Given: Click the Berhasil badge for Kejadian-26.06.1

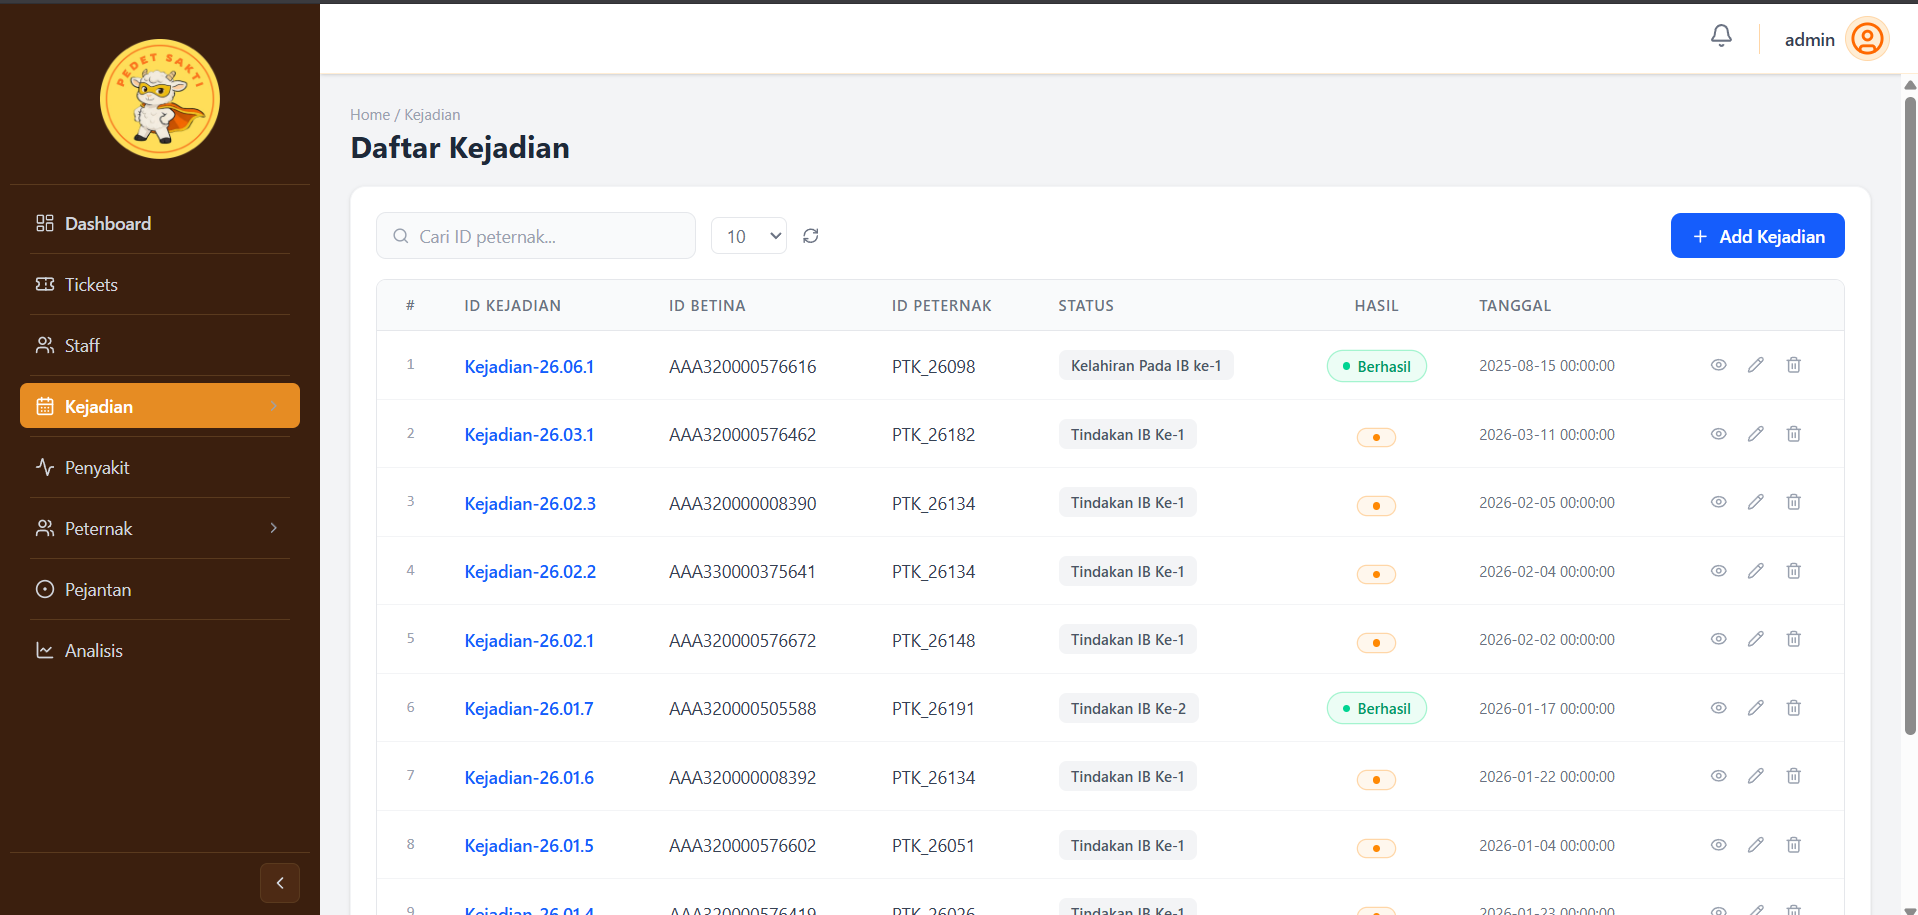Looking at the screenshot, I should click(x=1376, y=366).
